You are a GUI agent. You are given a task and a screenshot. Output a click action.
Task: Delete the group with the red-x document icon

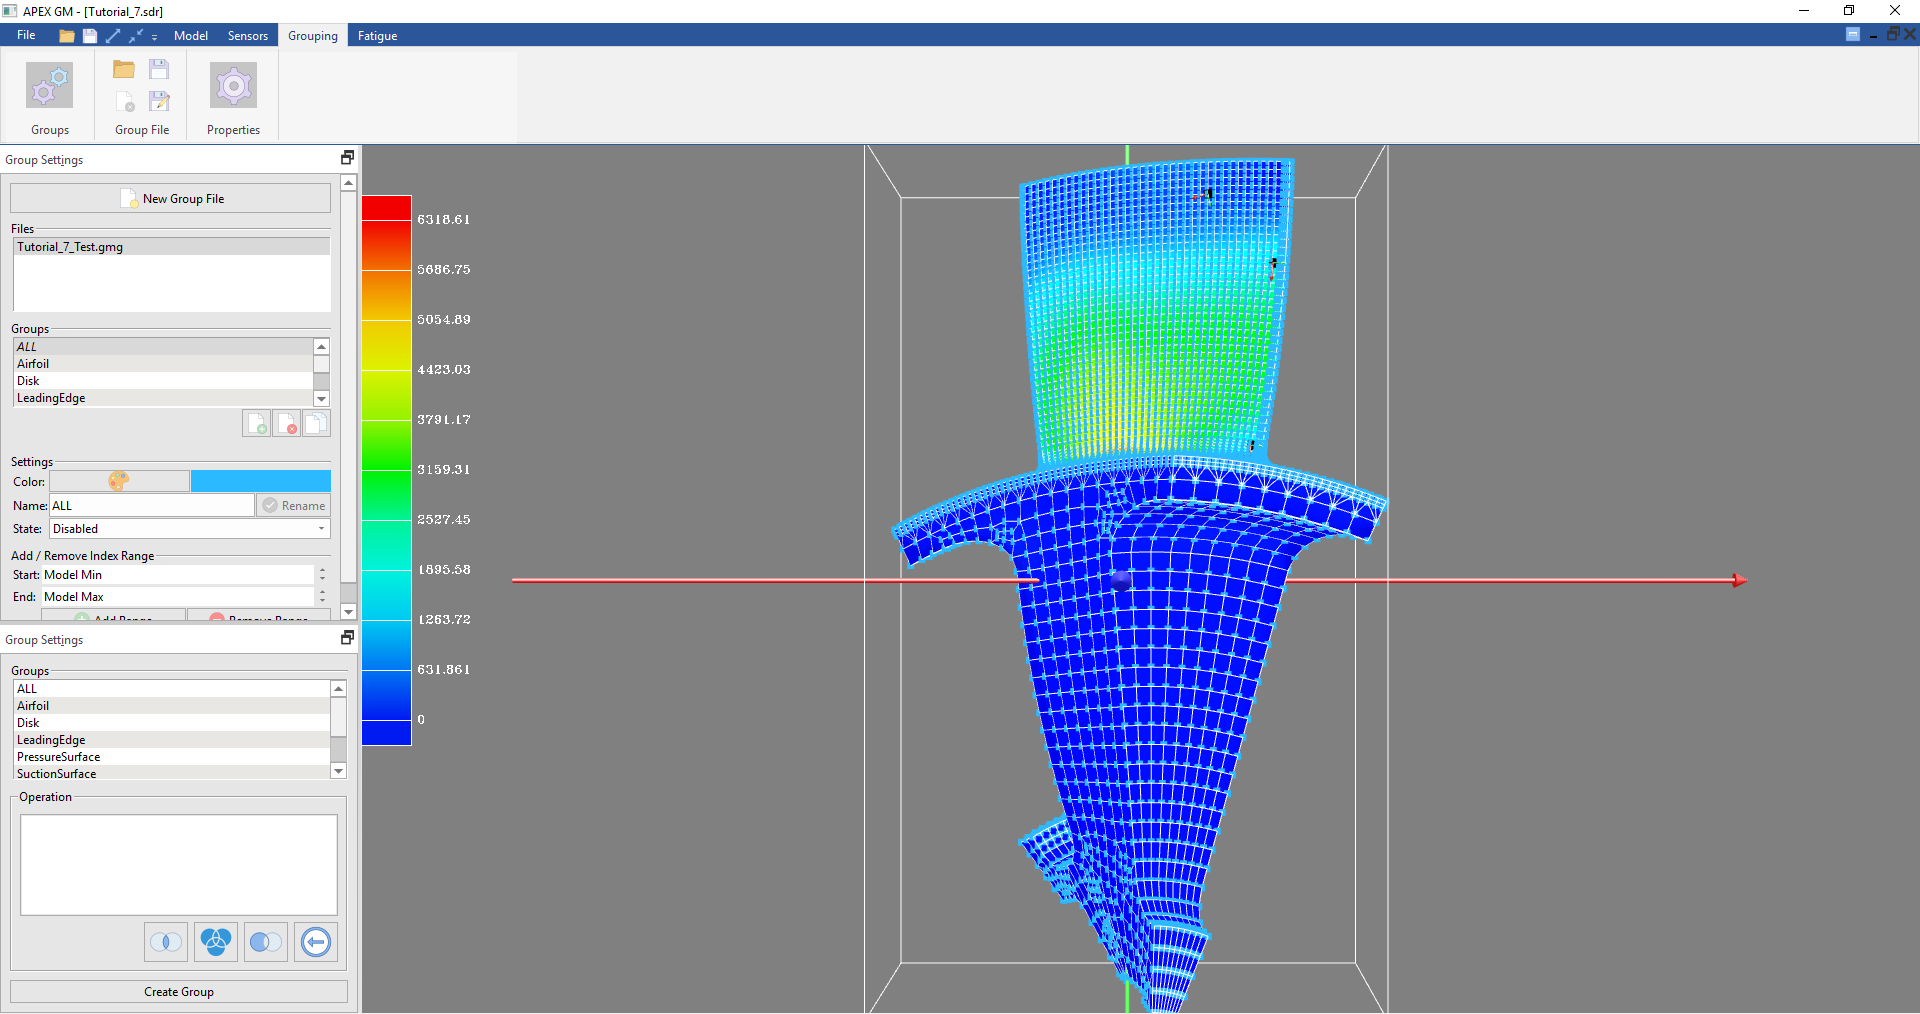[287, 423]
